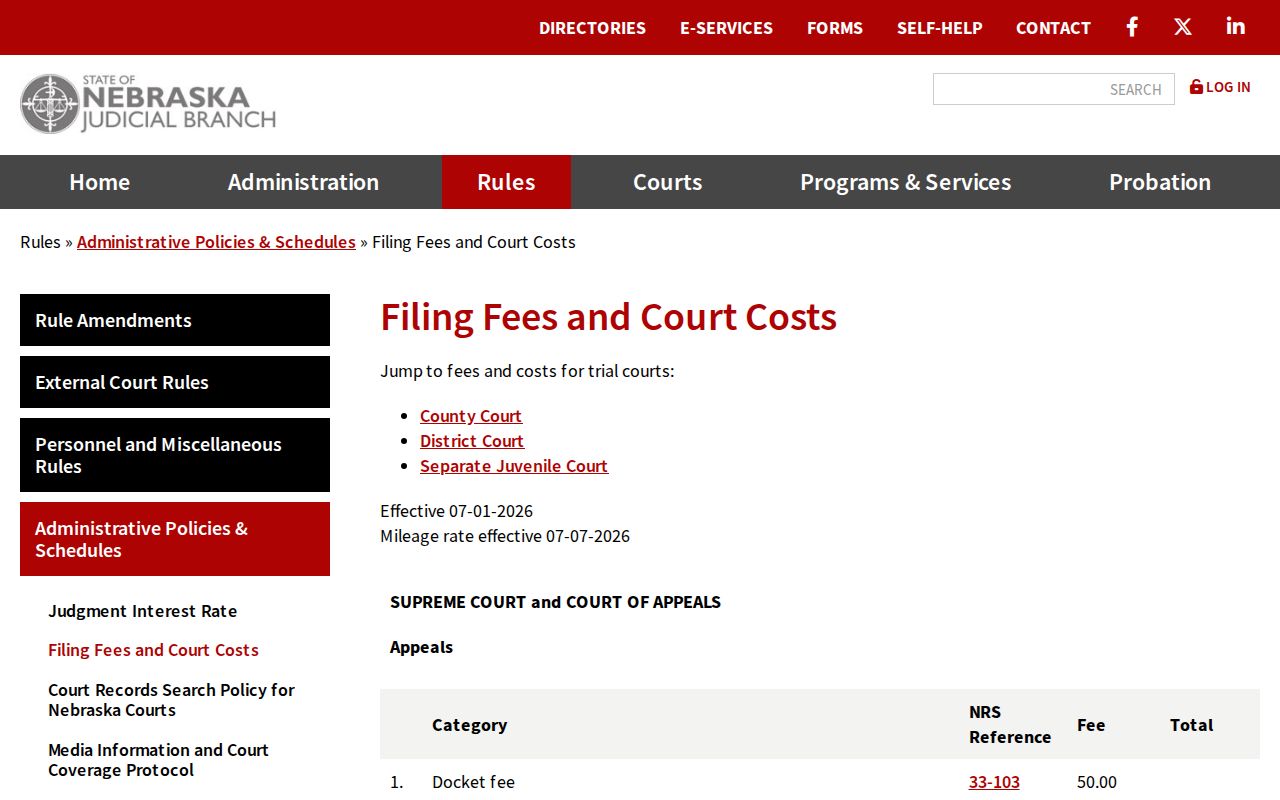Open External Court Rules in the sidebar
This screenshot has width=1280, height=800.
(x=175, y=382)
